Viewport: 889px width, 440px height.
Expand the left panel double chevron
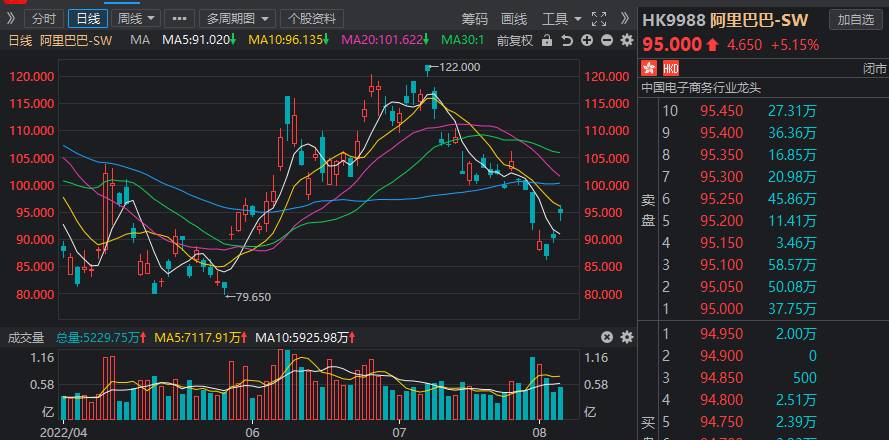11,19
